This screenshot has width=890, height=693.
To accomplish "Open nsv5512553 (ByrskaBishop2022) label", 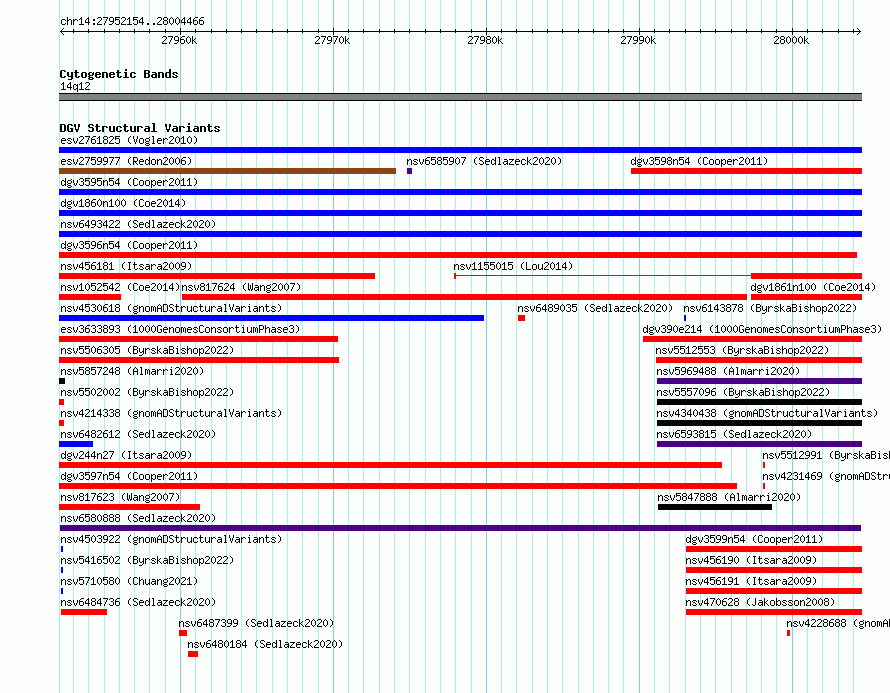I will point(742,350).
